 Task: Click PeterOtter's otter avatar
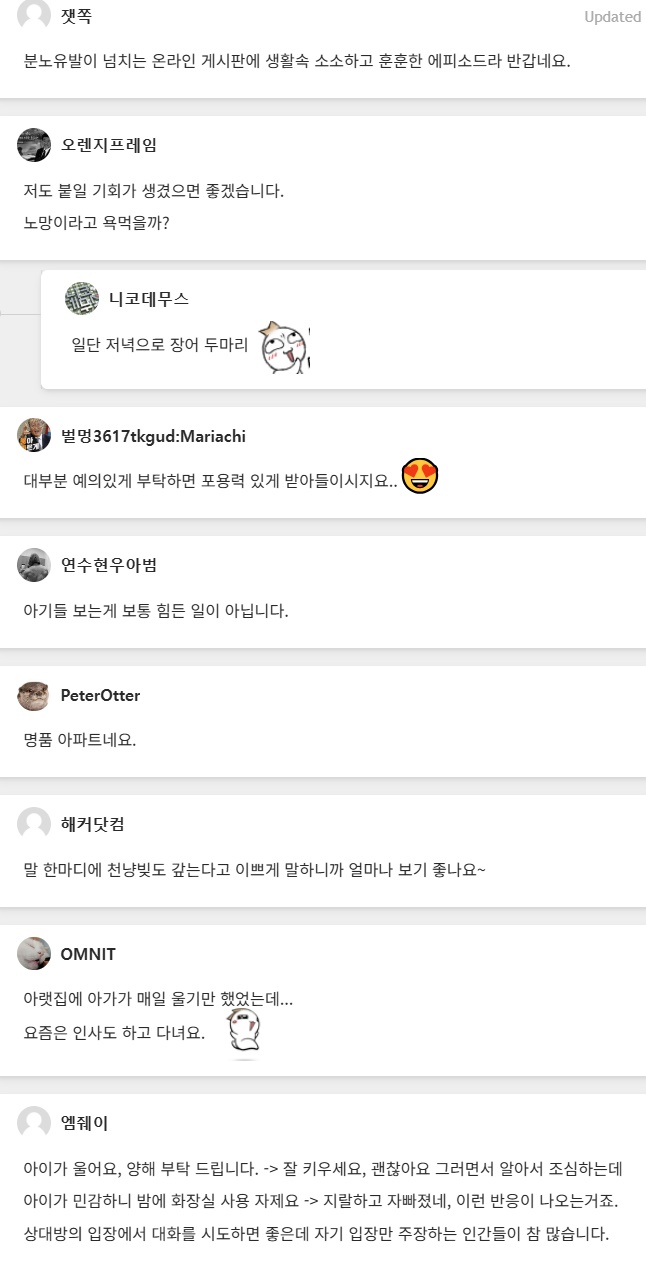click(x=34, y=695)
